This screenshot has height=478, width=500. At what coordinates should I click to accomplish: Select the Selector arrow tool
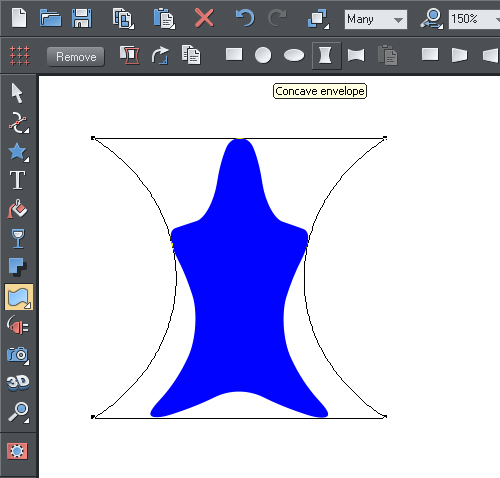point(17,93)
